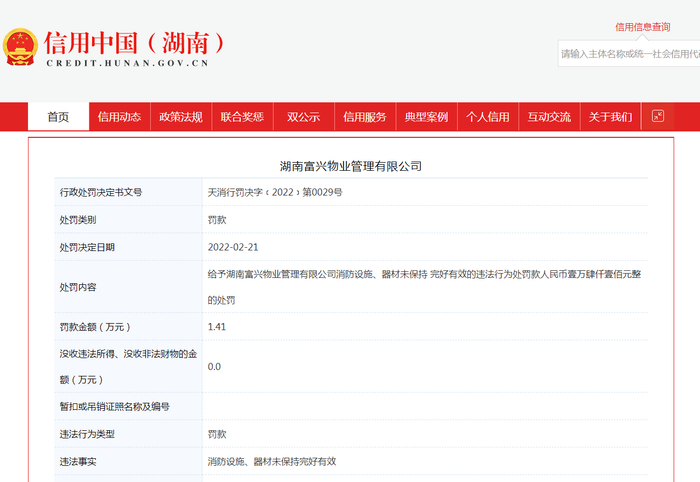Click the 处罚类别 label
Viewport: 700px width, 482px height.
pos(78,220)
